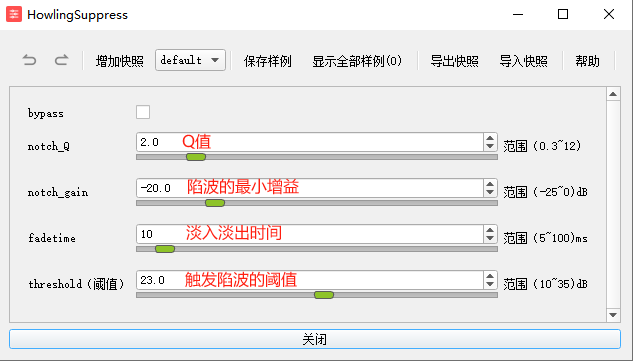Click the redo arrow icon
The image size is (635, 364).
[61, 60]
